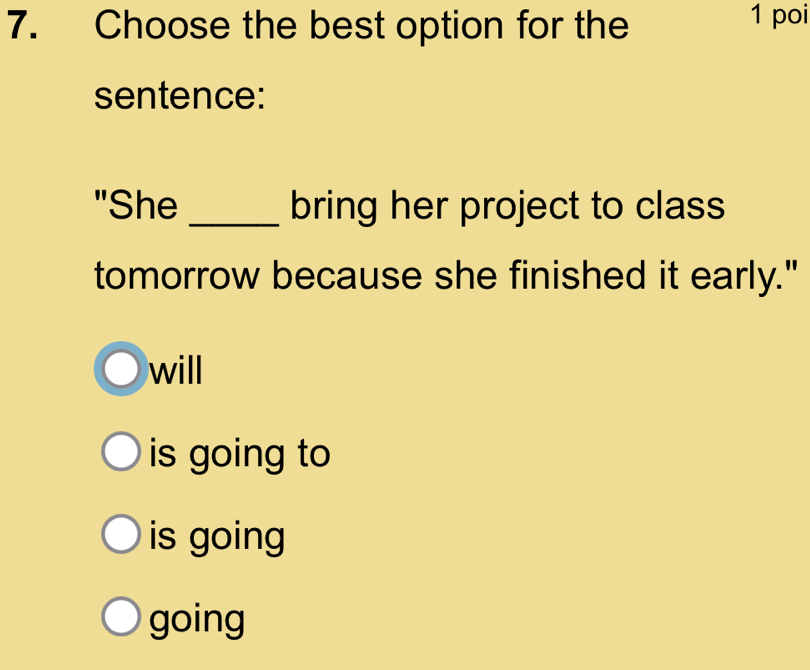Pick the "going" radio button

122,619
